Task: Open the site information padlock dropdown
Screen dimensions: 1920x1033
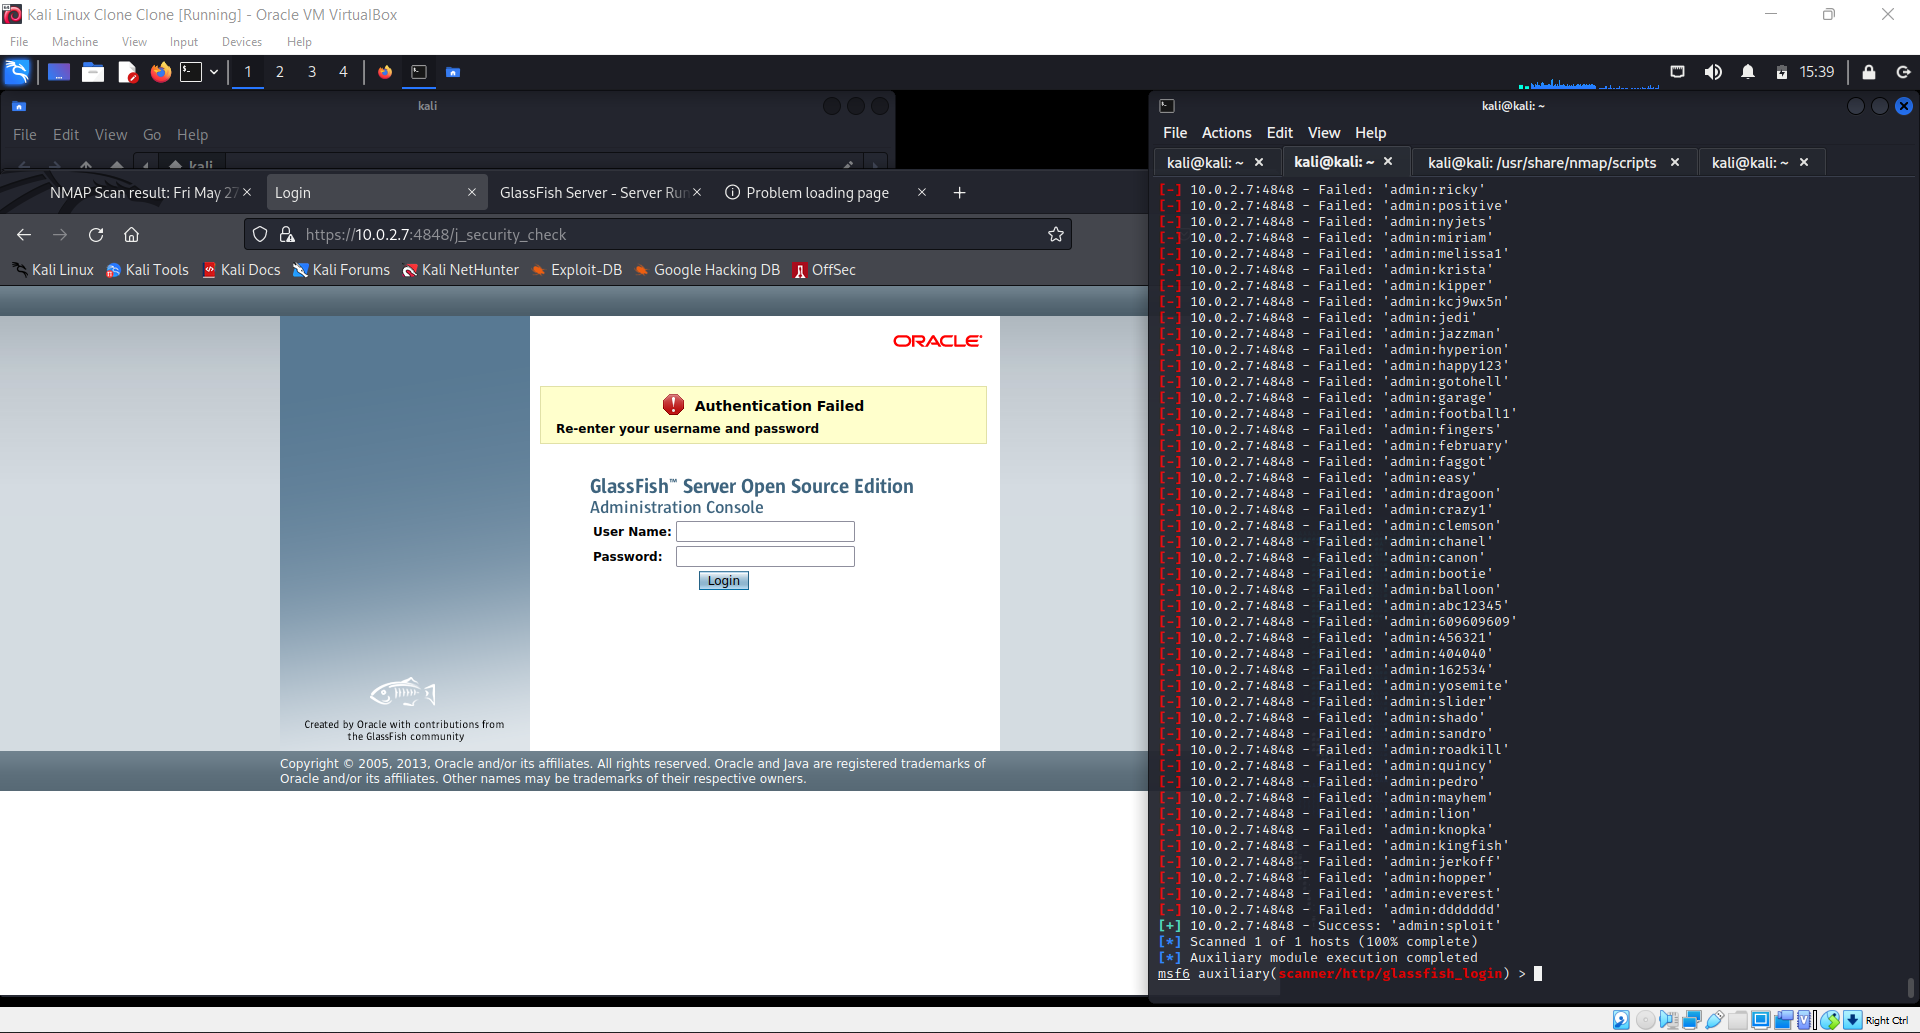Action: [287, 234]
